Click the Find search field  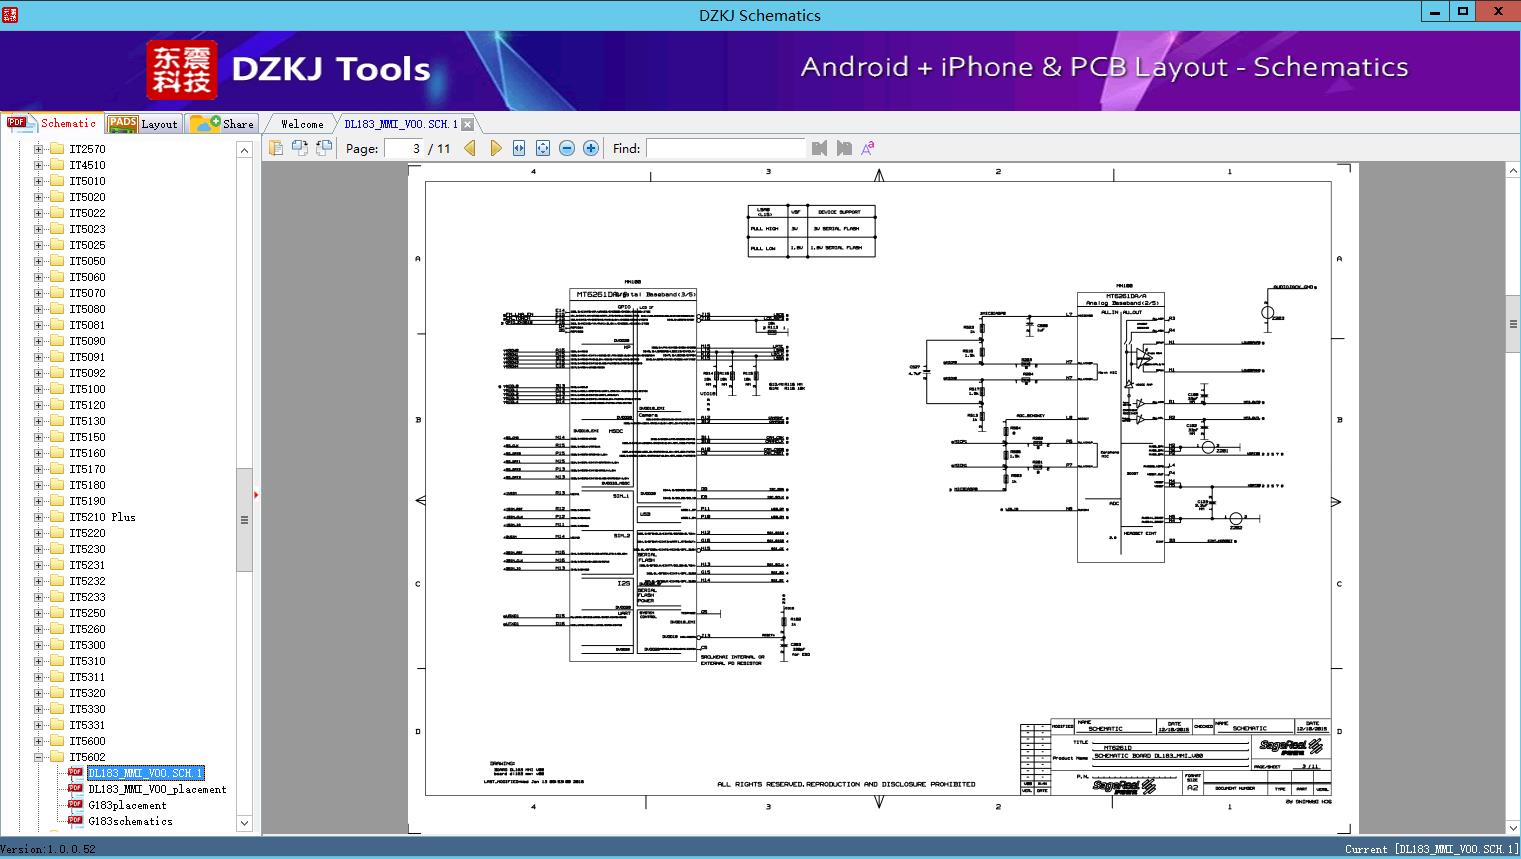[x=725, y=148]
